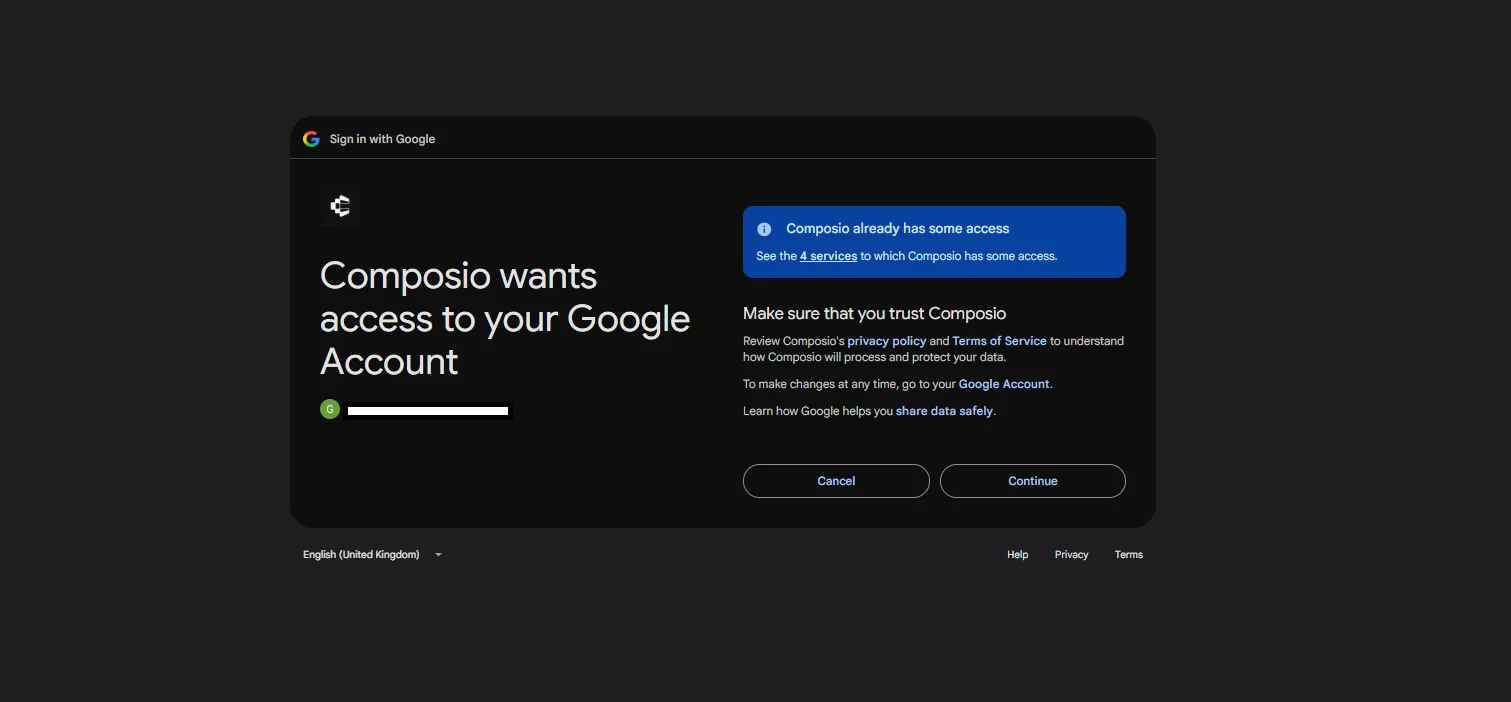The image size is (1511, 702).
Task: Open the language dropdown arrow
Action: point(438,555)
